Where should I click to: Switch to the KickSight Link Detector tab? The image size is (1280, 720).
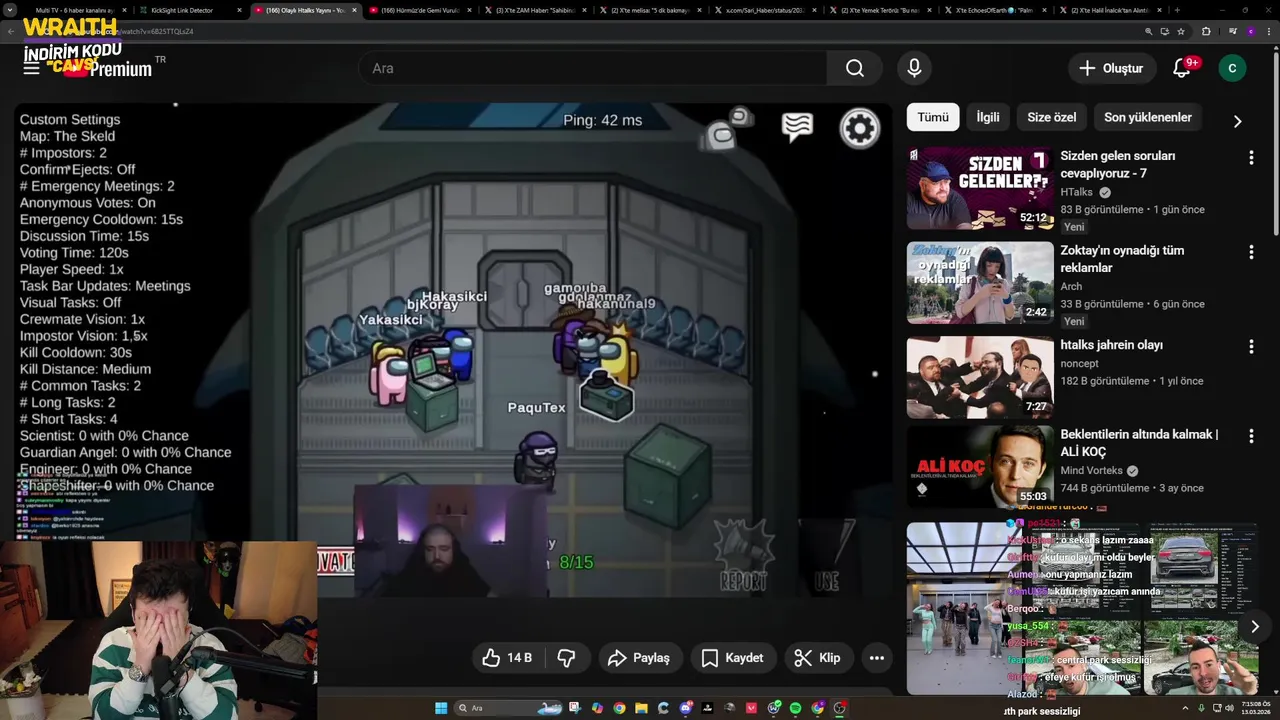[x=190, y=10]
